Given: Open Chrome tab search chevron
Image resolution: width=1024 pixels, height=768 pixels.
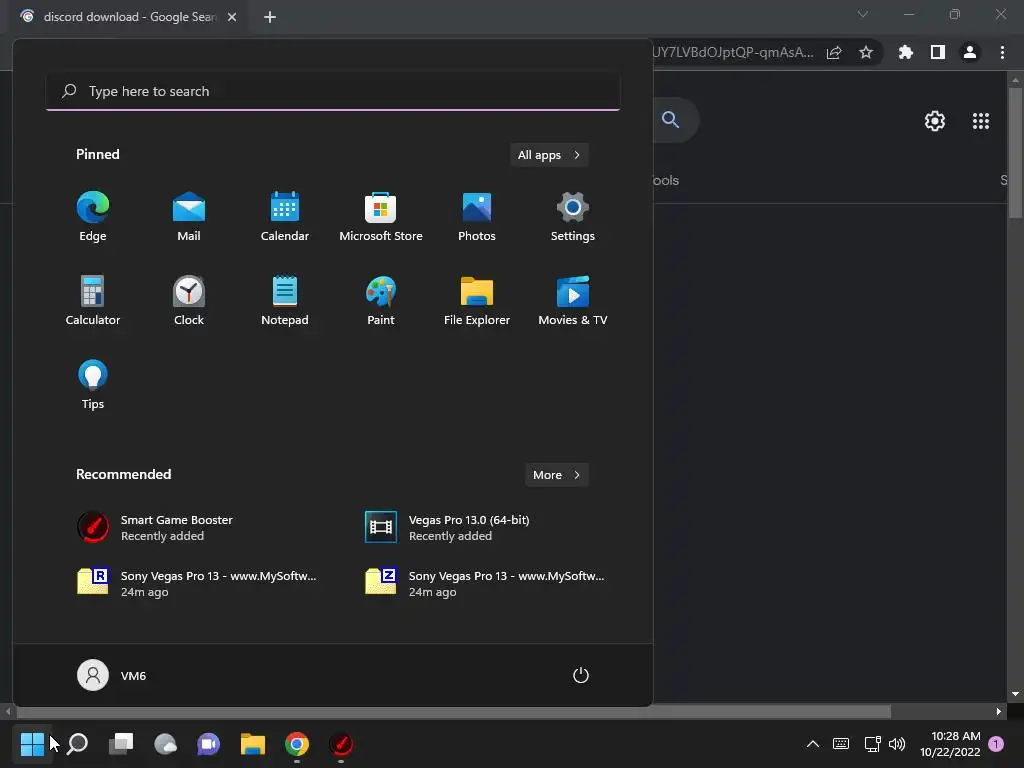Looking at the screenshot, I should point(863,14).
